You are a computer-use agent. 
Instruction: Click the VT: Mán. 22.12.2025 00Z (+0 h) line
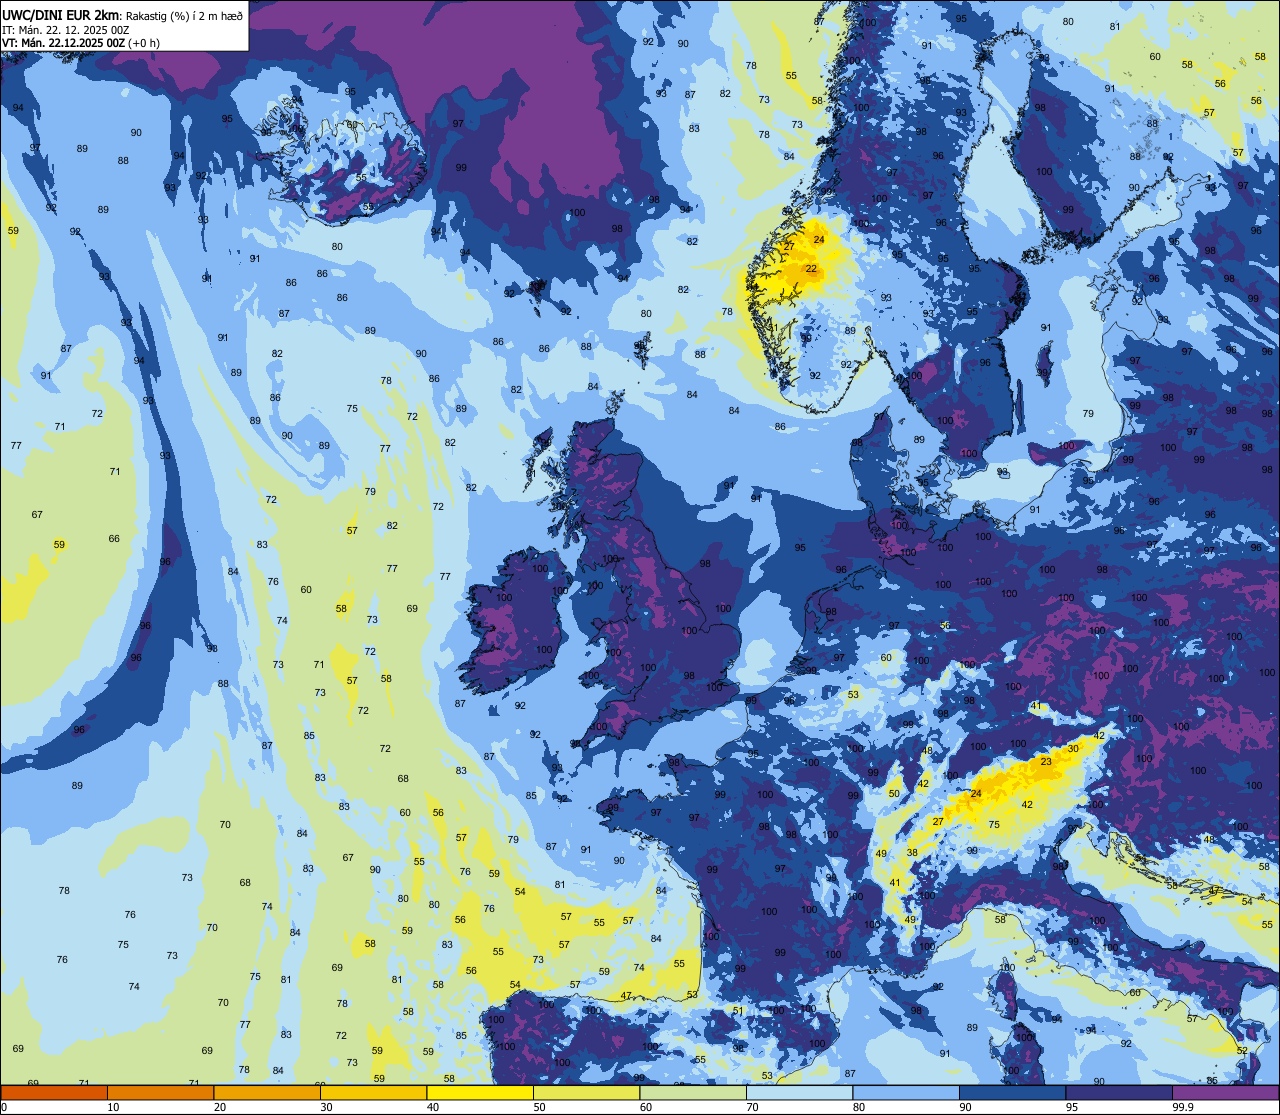tap(81, 43)
